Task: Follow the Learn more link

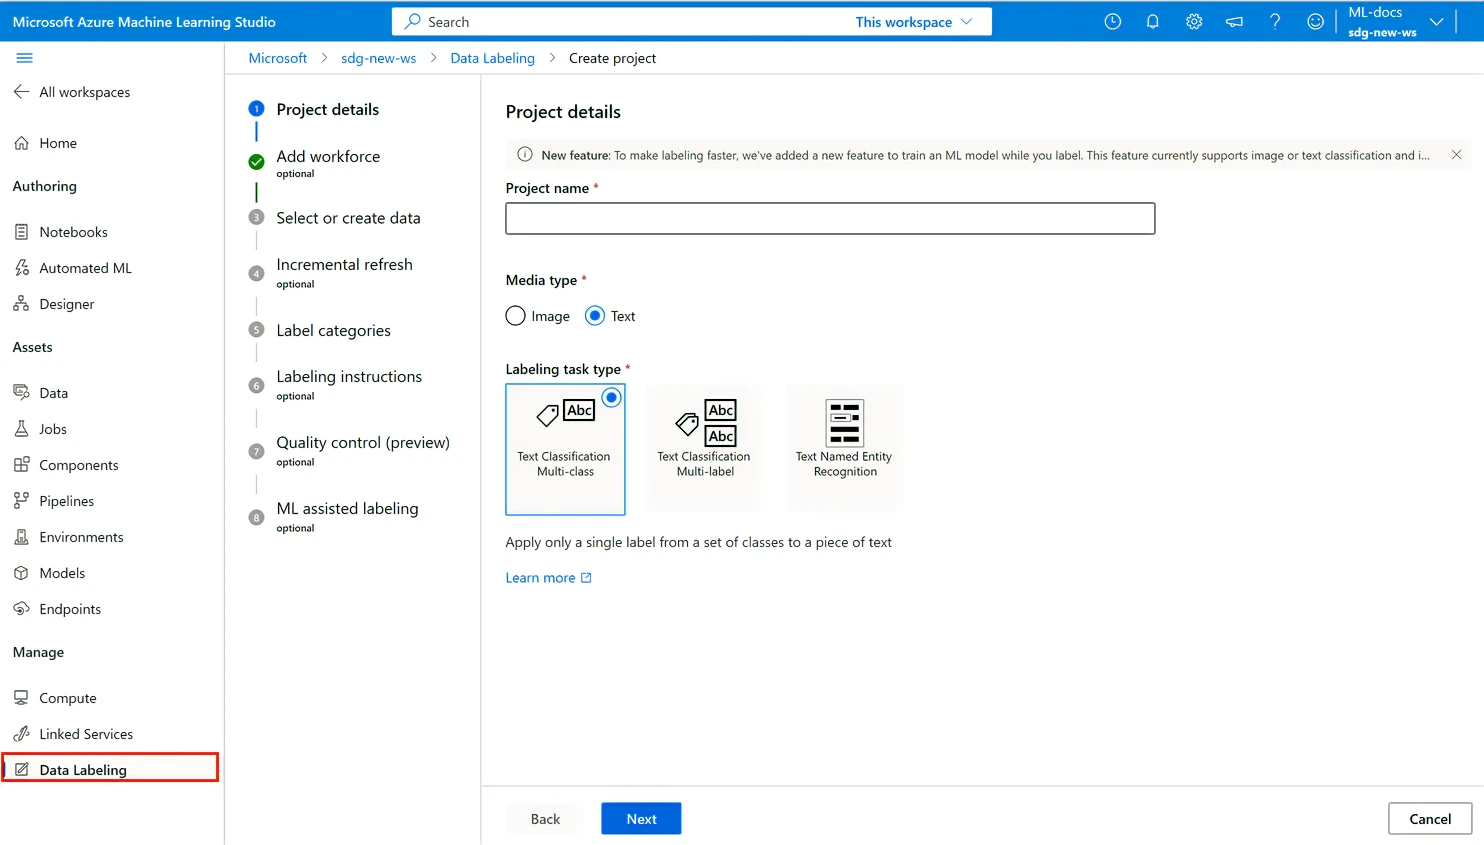Action: [x=541, y=577]
